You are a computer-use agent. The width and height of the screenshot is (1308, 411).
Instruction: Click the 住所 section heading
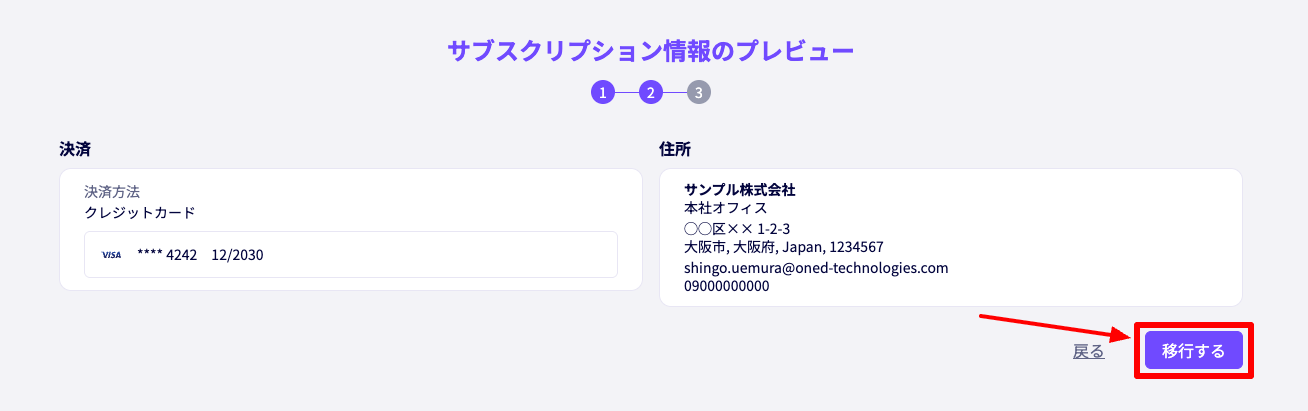pos(675,149)
